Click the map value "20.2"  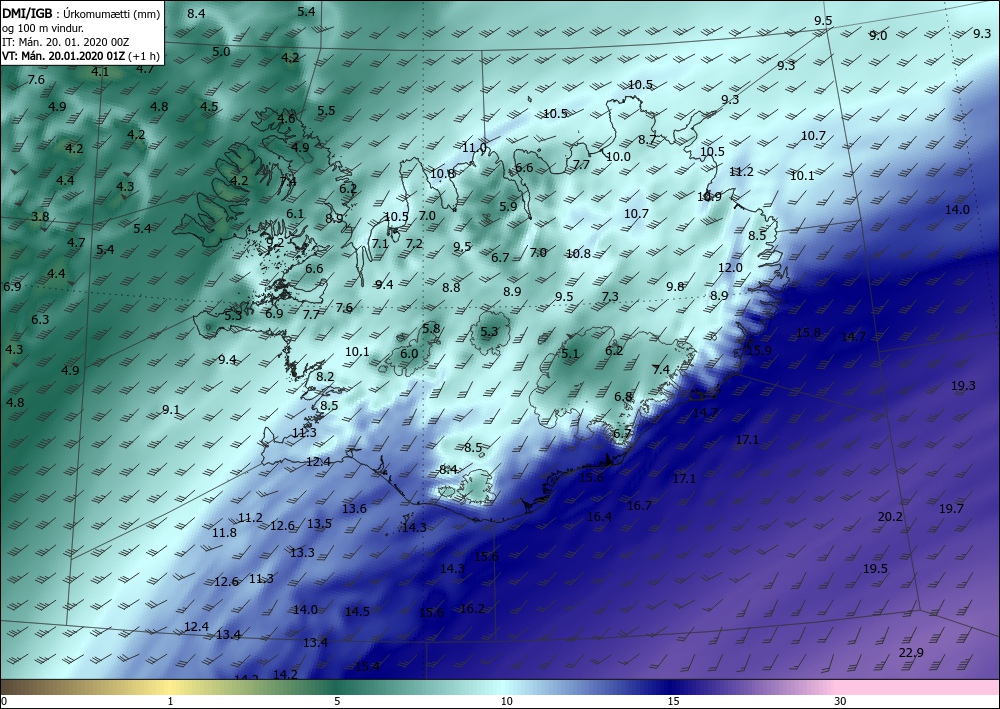(x=890, y=516)
